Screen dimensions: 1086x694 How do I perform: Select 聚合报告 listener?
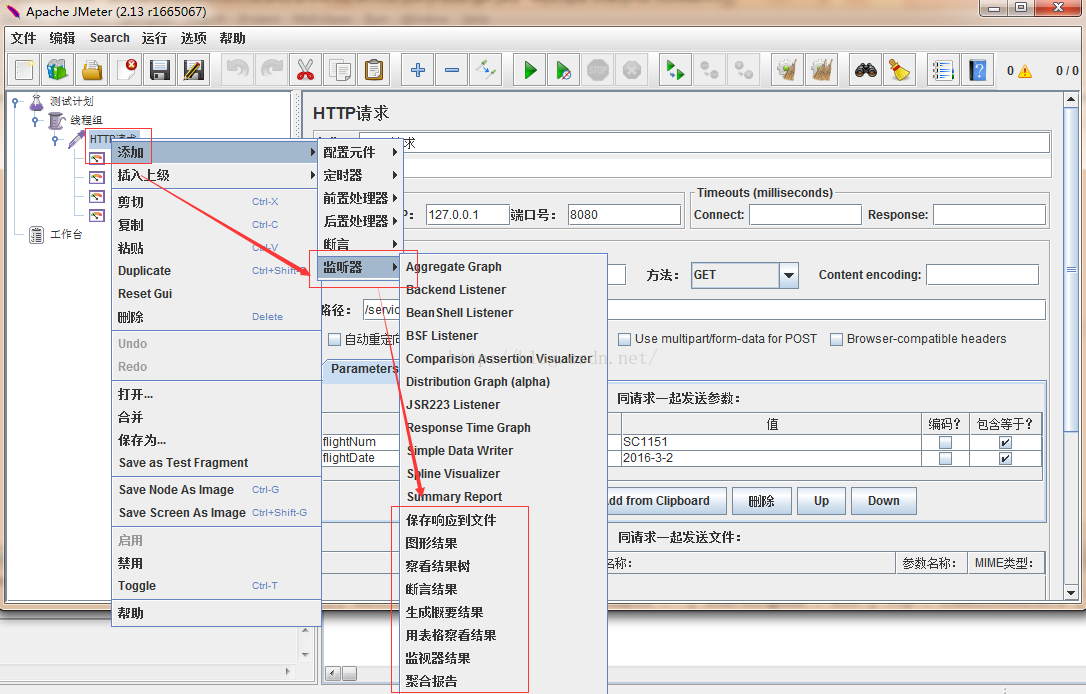(x=431, y=681)
